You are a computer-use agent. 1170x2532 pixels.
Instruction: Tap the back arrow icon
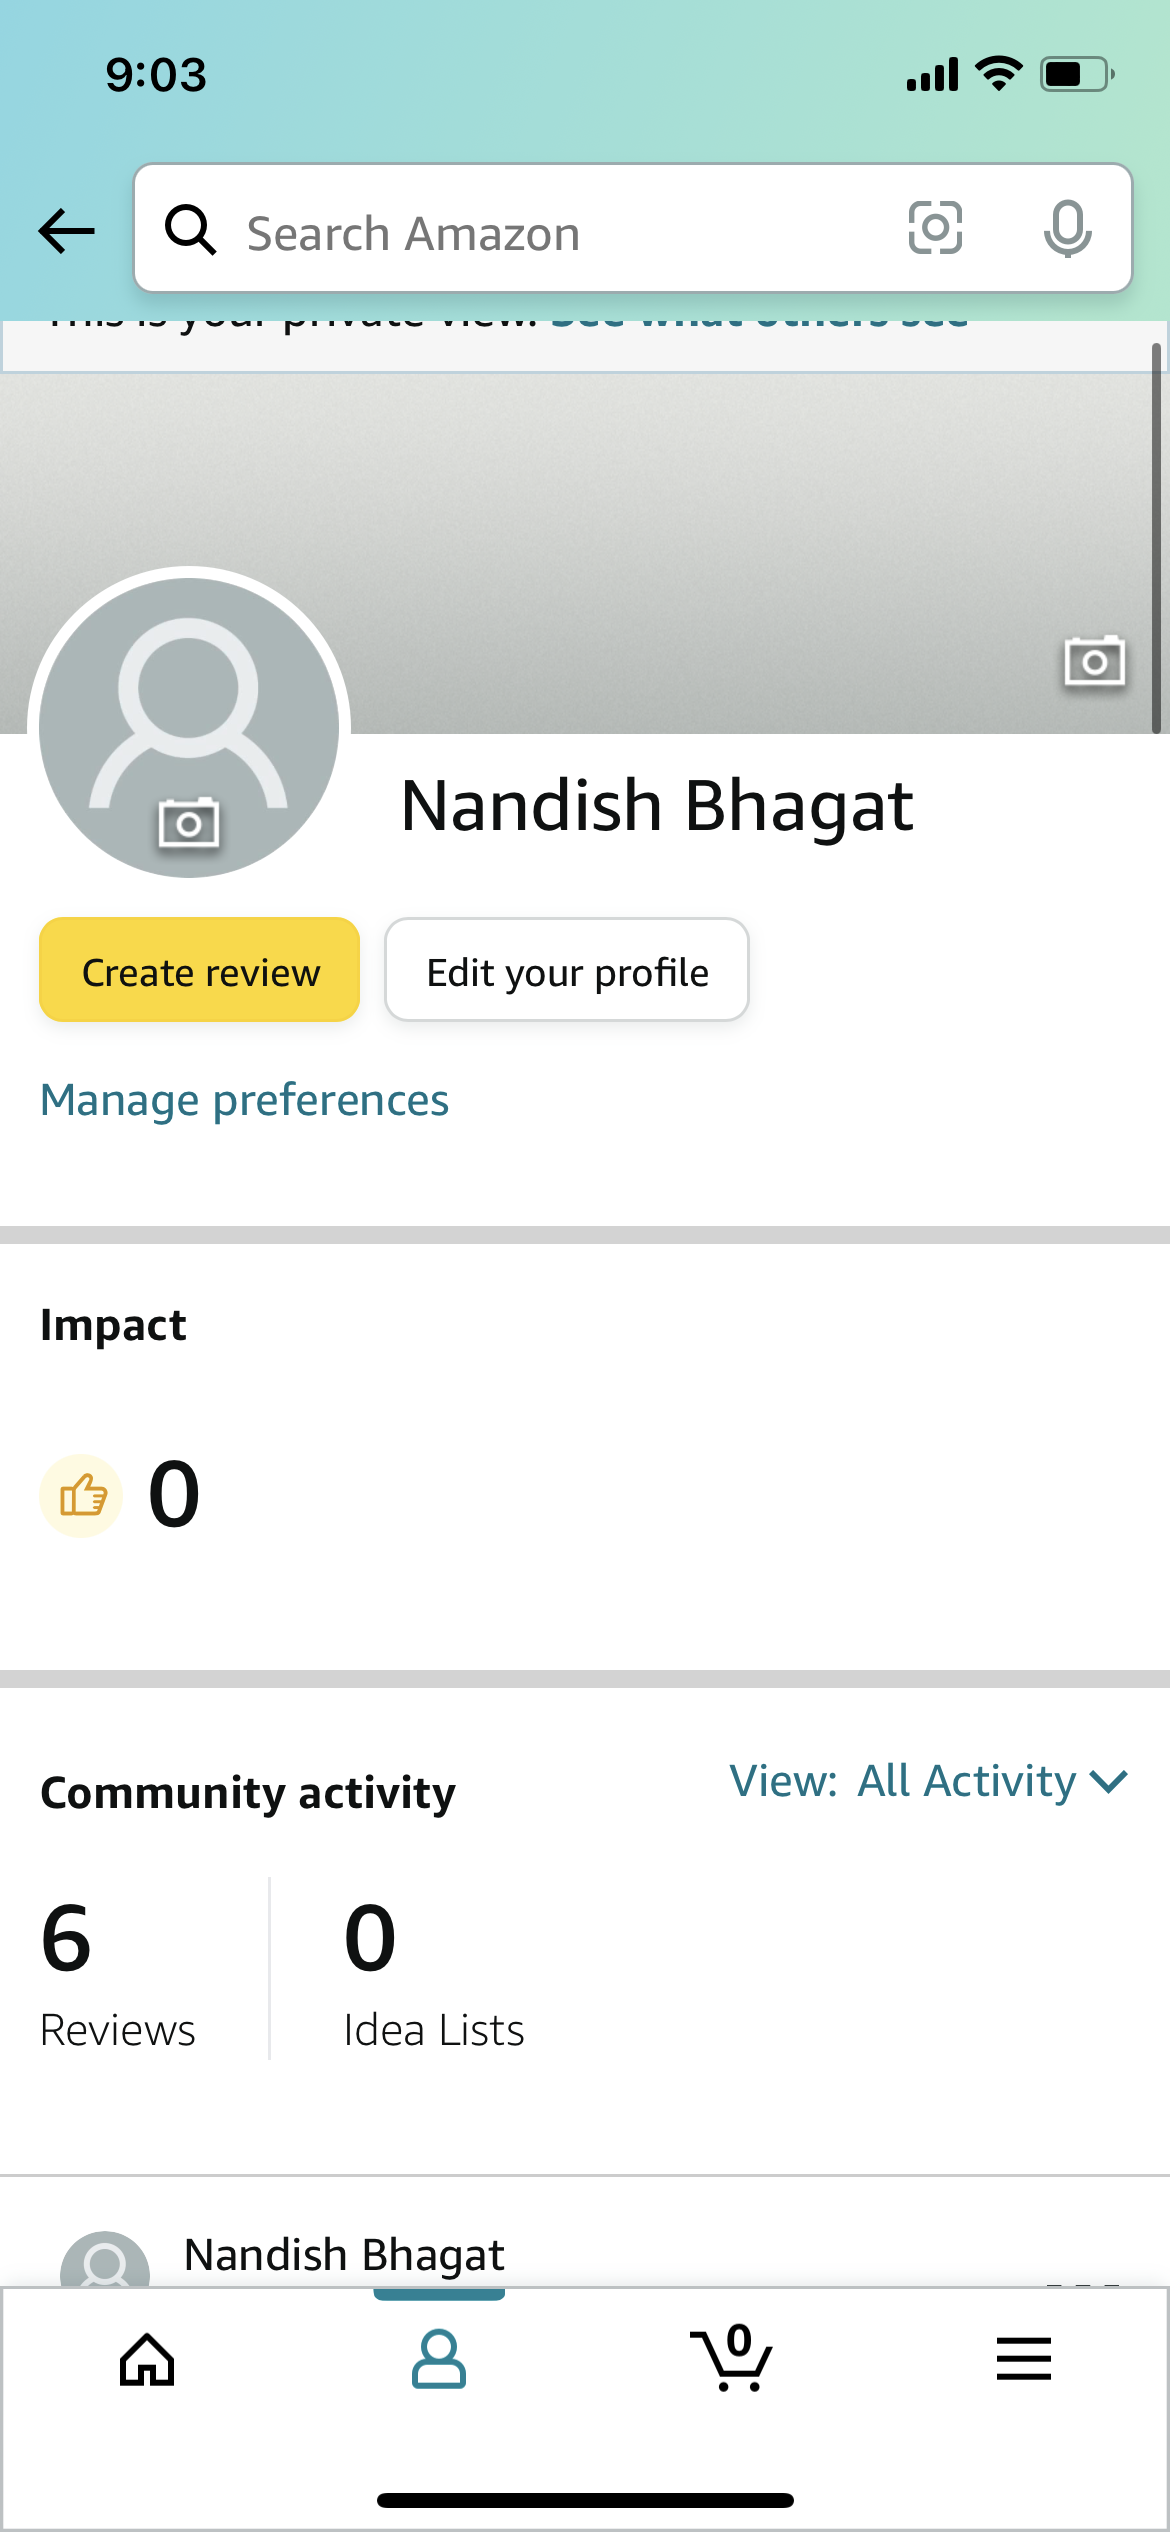[66, 231]
